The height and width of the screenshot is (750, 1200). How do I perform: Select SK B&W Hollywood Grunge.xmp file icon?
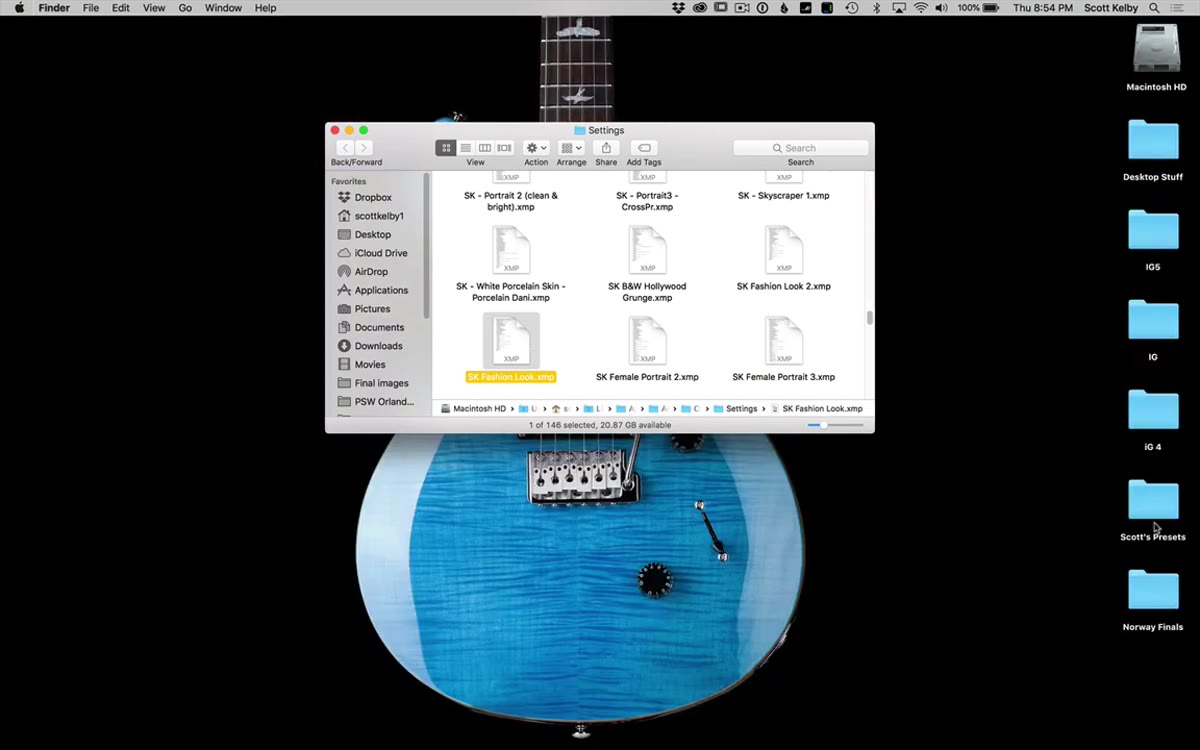[647, 250]
